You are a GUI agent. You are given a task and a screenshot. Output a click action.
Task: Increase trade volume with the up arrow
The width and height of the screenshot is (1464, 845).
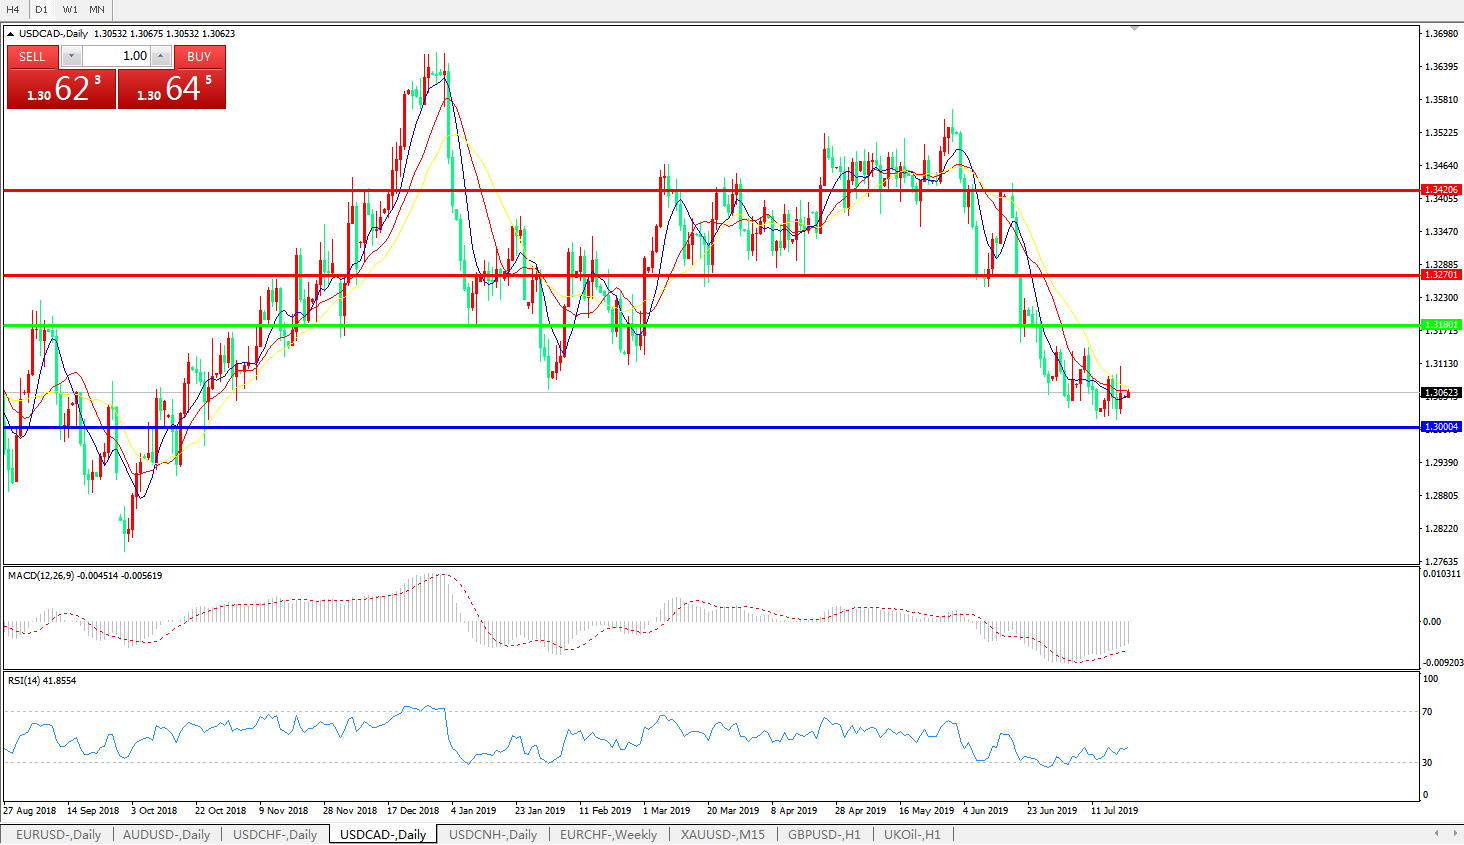[160, 57]
